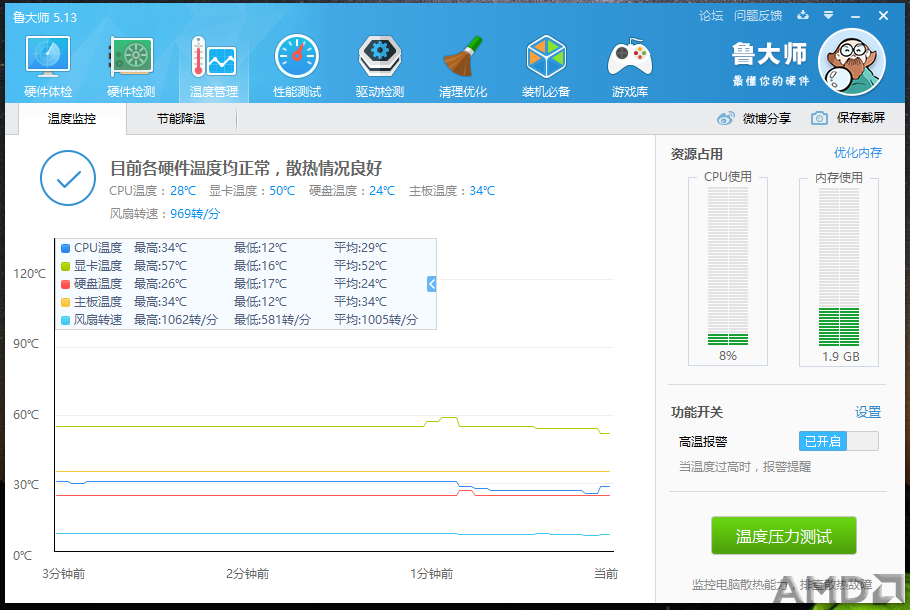
Task: Open the title bar dropdown menu arrow
Action: click(828, 15)
